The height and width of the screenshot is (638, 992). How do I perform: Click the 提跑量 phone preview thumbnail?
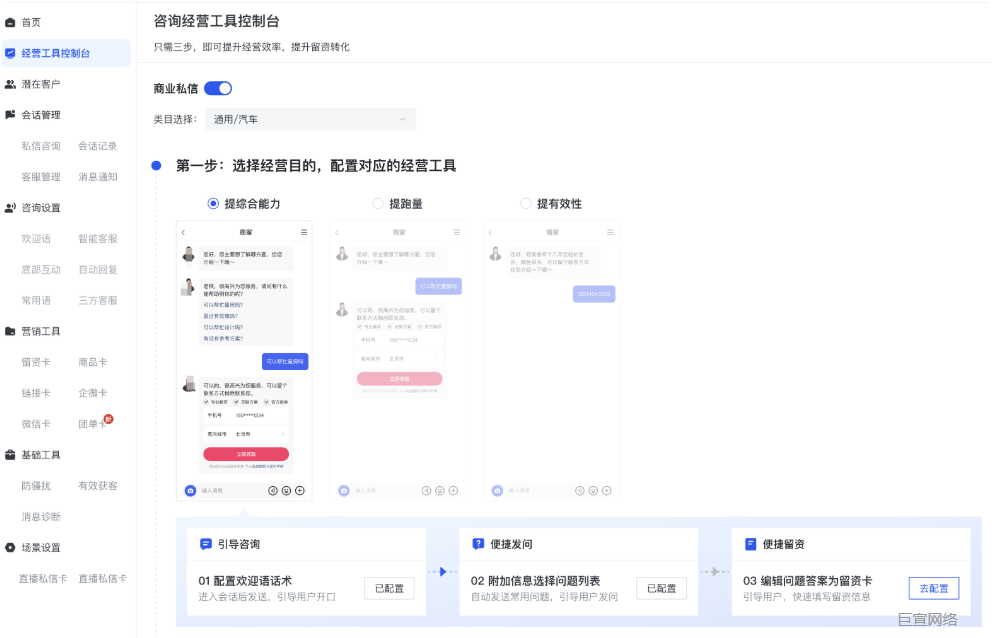397,361
